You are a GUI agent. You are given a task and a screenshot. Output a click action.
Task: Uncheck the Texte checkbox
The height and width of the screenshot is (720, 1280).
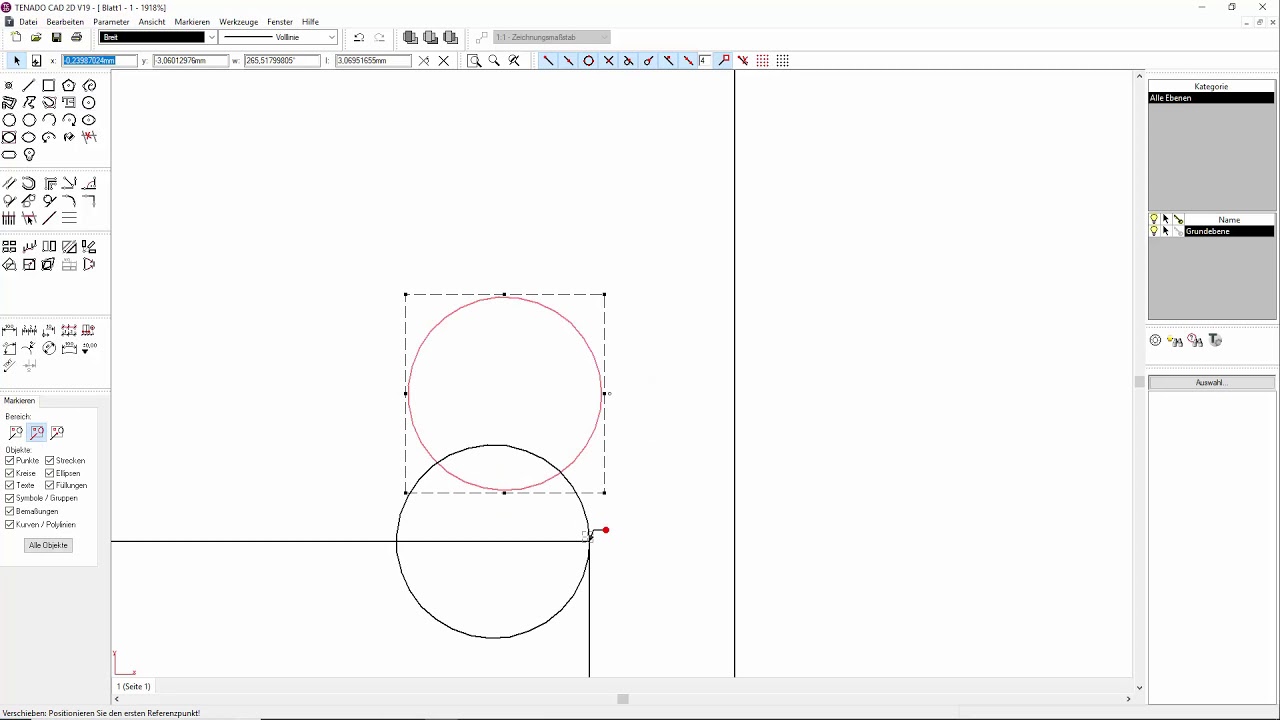(10, 485)
